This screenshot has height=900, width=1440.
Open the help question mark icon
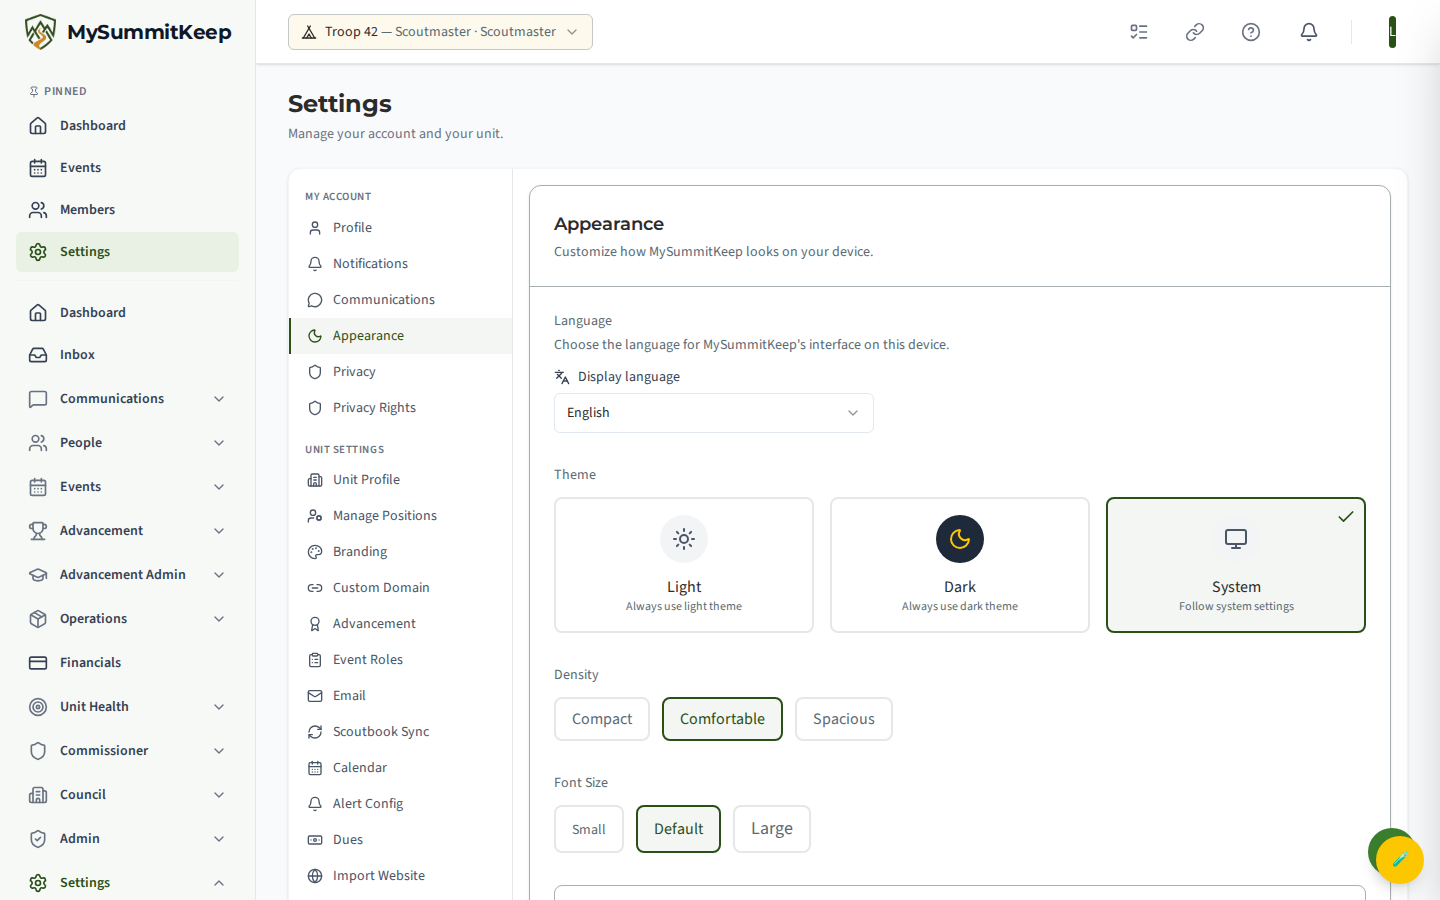tap(1251, 32)
